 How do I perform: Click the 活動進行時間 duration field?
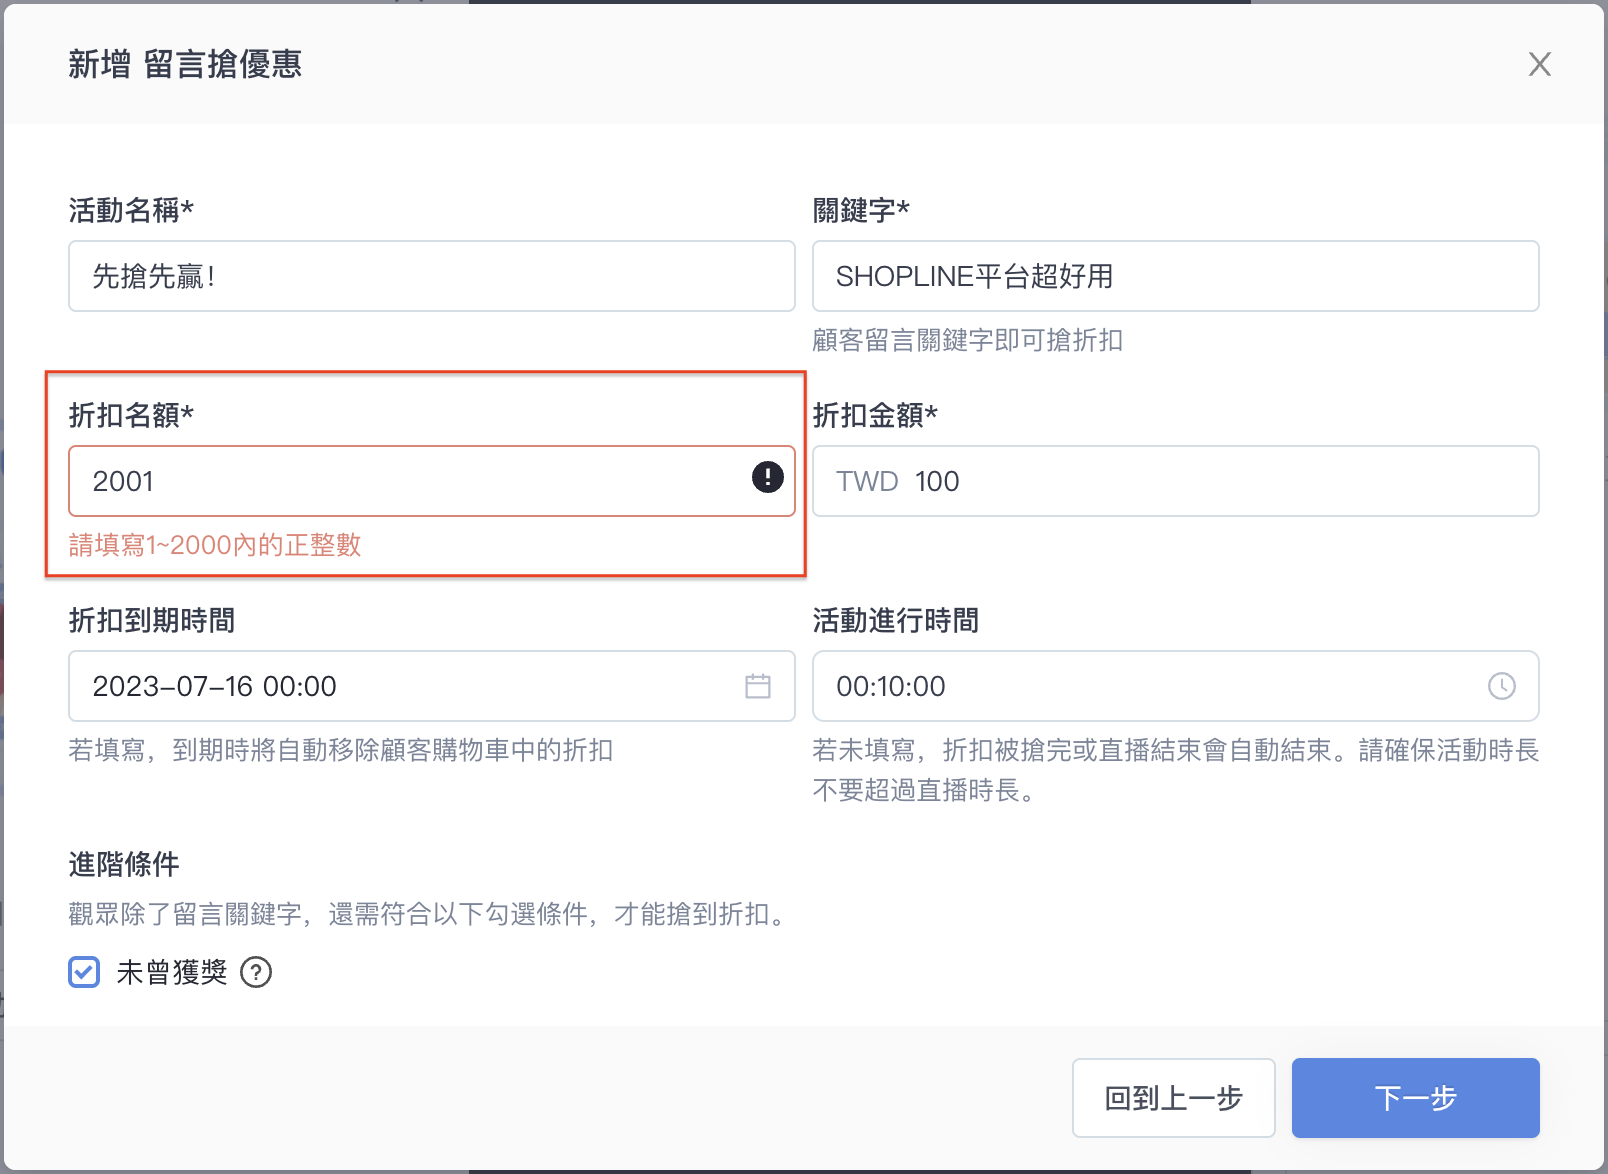[x=1175, y=686]
